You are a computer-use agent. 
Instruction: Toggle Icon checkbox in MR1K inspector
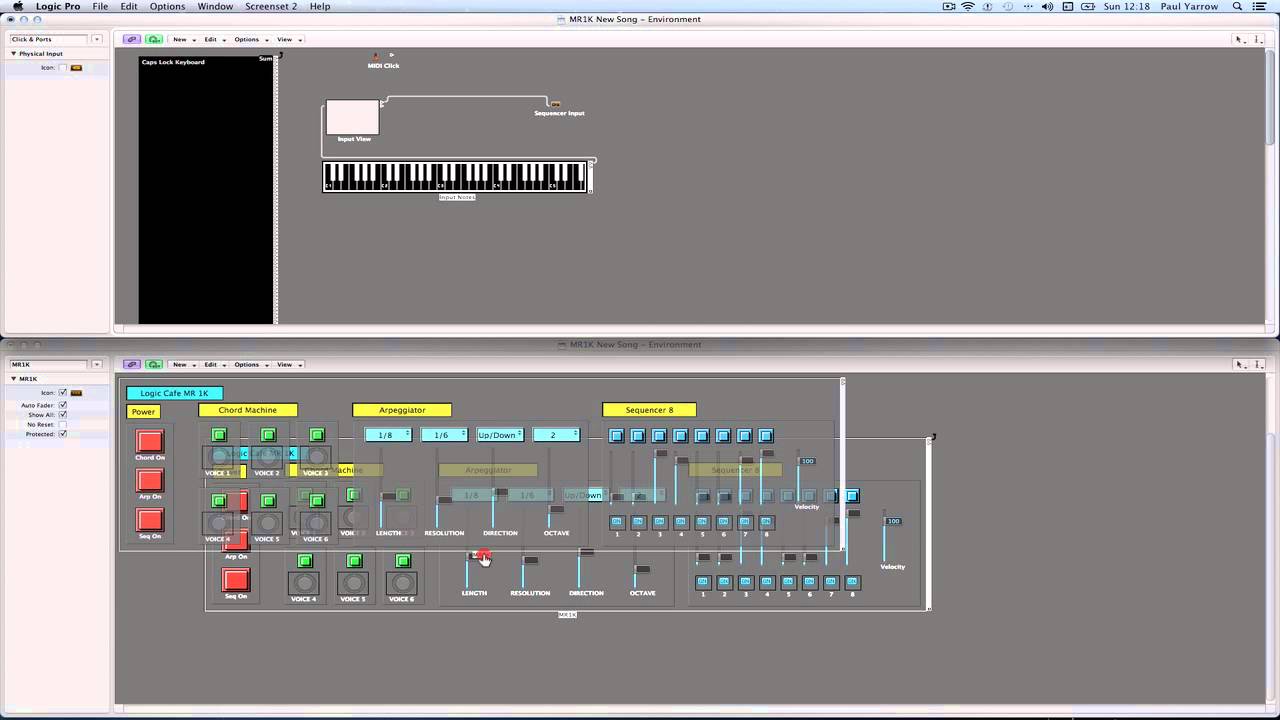pyautogui.click(x=63, y=393)
